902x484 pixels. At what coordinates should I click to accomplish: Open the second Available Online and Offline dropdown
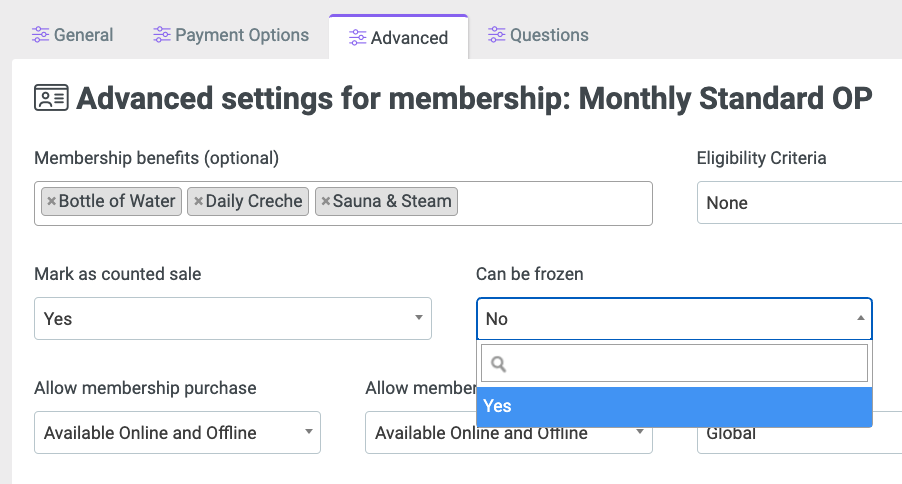point(509,432)
